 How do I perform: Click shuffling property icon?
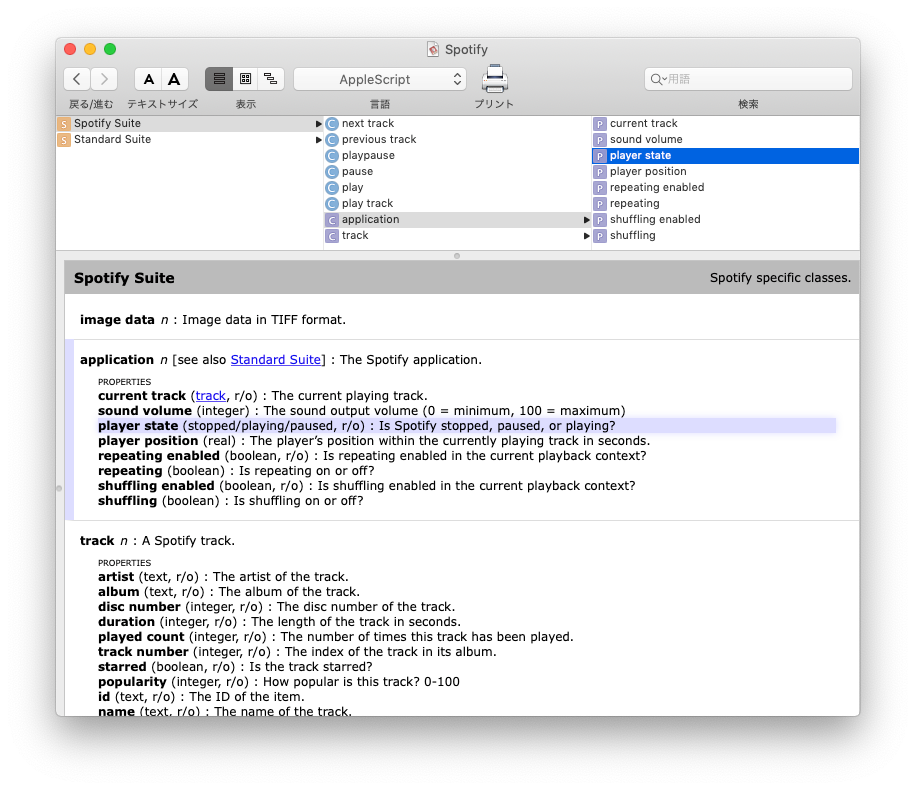pos(599,236)
